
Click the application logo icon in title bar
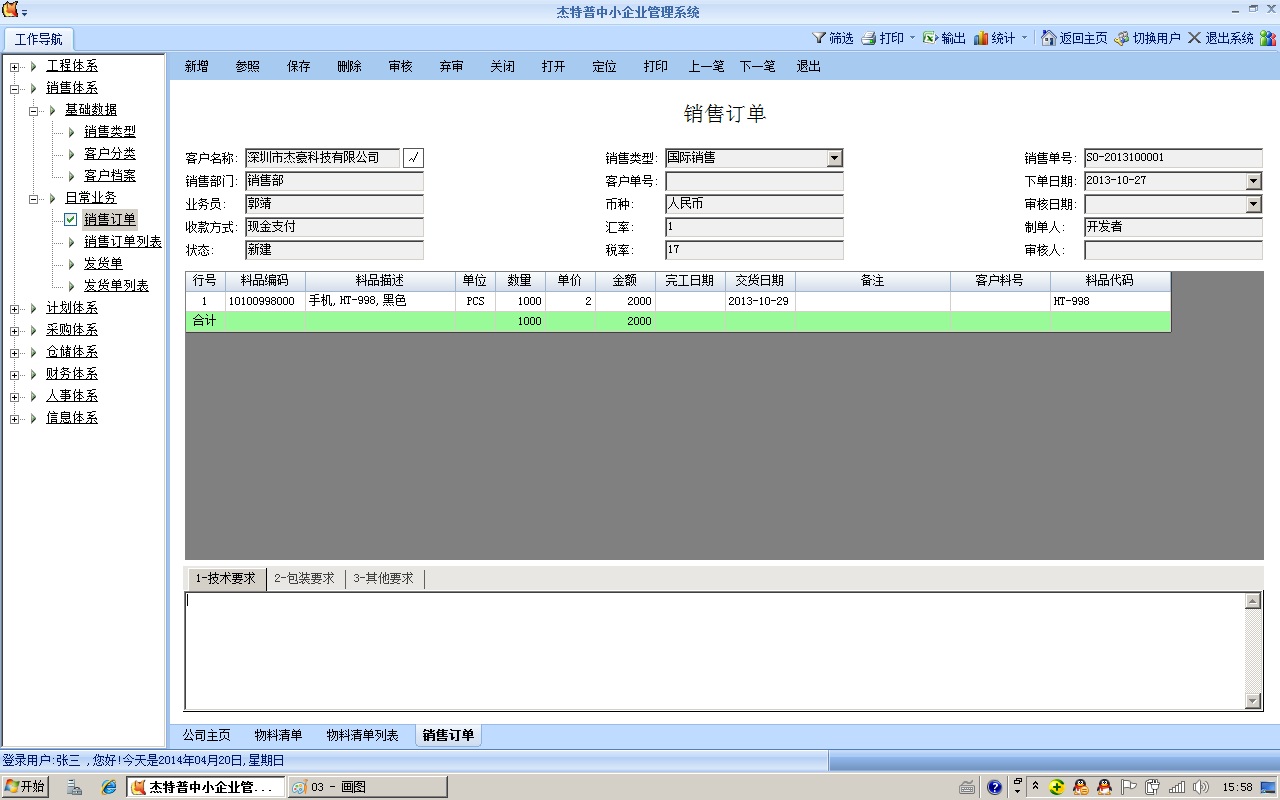point(10,10)
